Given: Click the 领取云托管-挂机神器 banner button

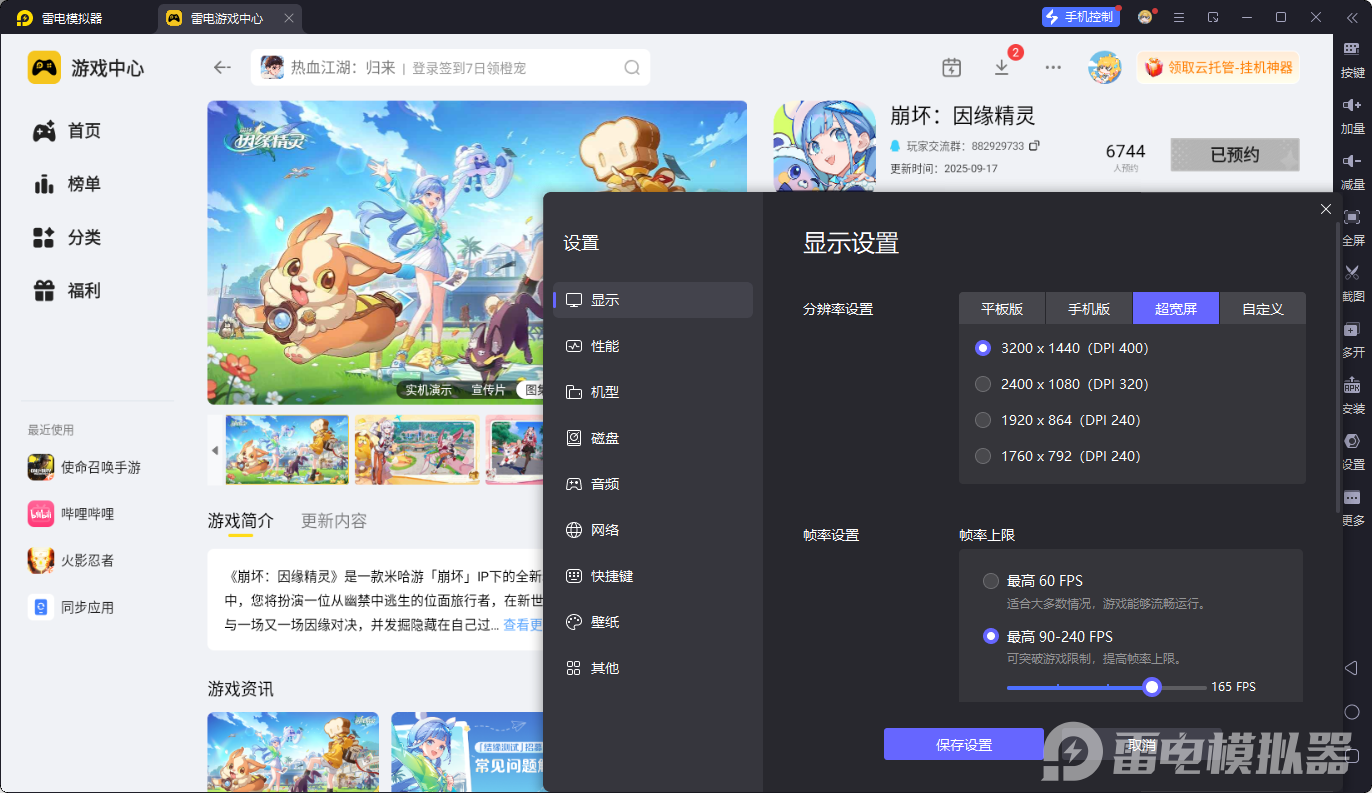Looking at the screenshot, I should point(1218,68).
